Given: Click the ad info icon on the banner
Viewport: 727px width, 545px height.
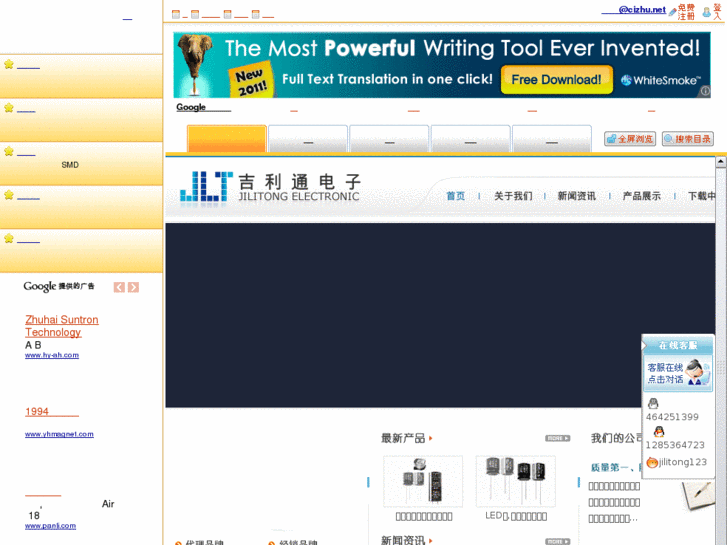Looking at the screenshot, I should [x=705, y=91].
